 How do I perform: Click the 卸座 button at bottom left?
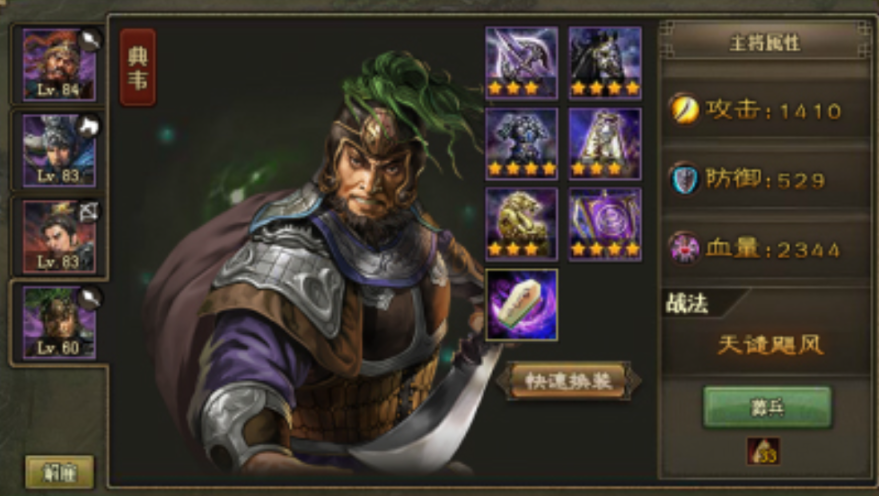(59, 472)
